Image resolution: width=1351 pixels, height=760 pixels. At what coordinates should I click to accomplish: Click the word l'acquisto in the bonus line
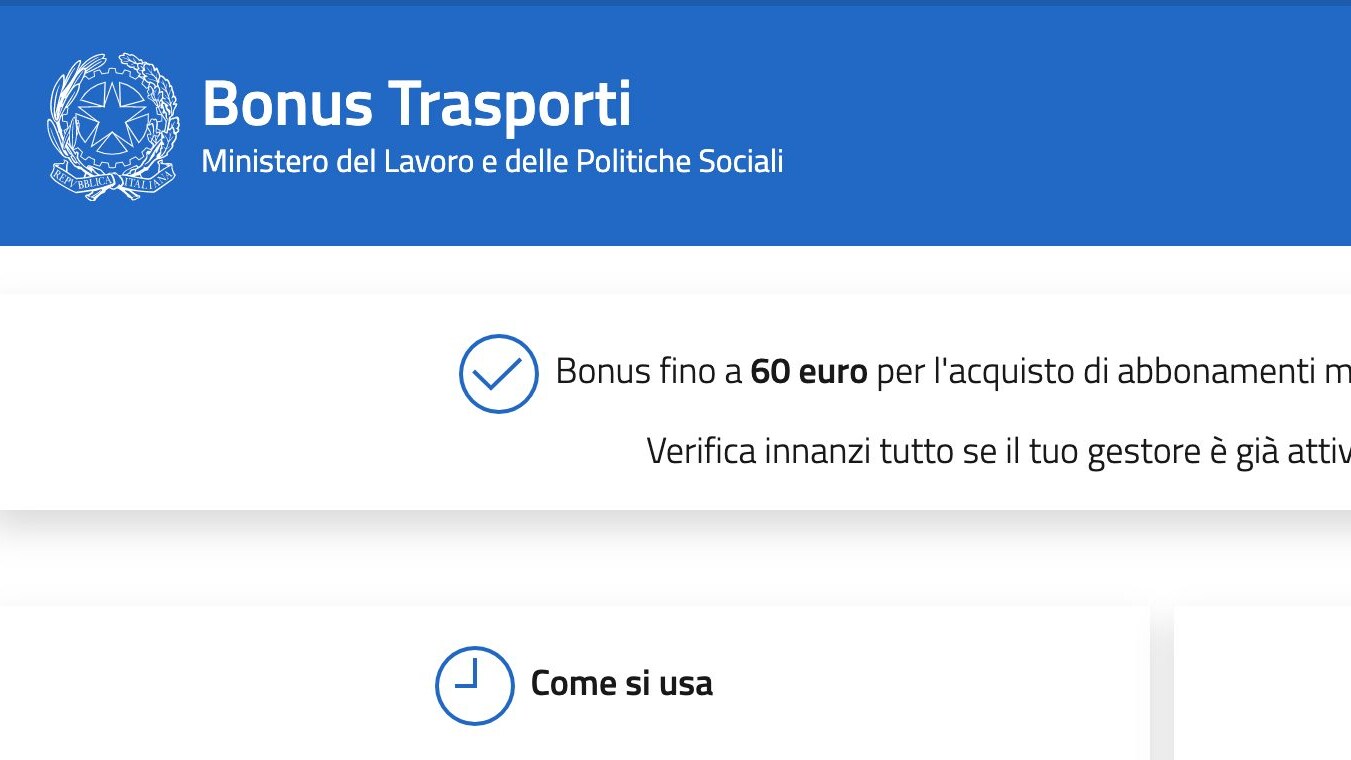click(x=1011, y=372)
